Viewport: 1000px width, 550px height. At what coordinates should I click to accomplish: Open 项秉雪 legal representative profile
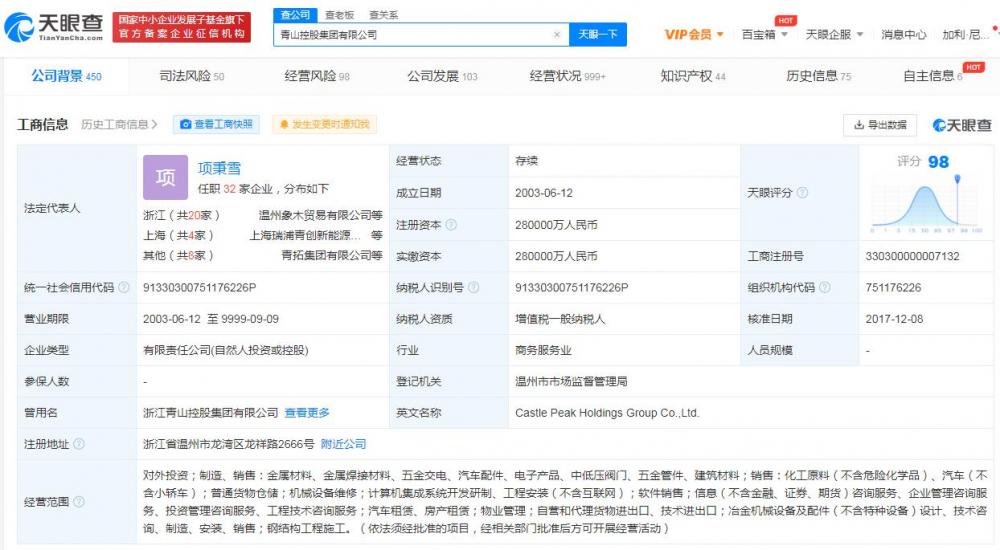[x=219, y=168]
